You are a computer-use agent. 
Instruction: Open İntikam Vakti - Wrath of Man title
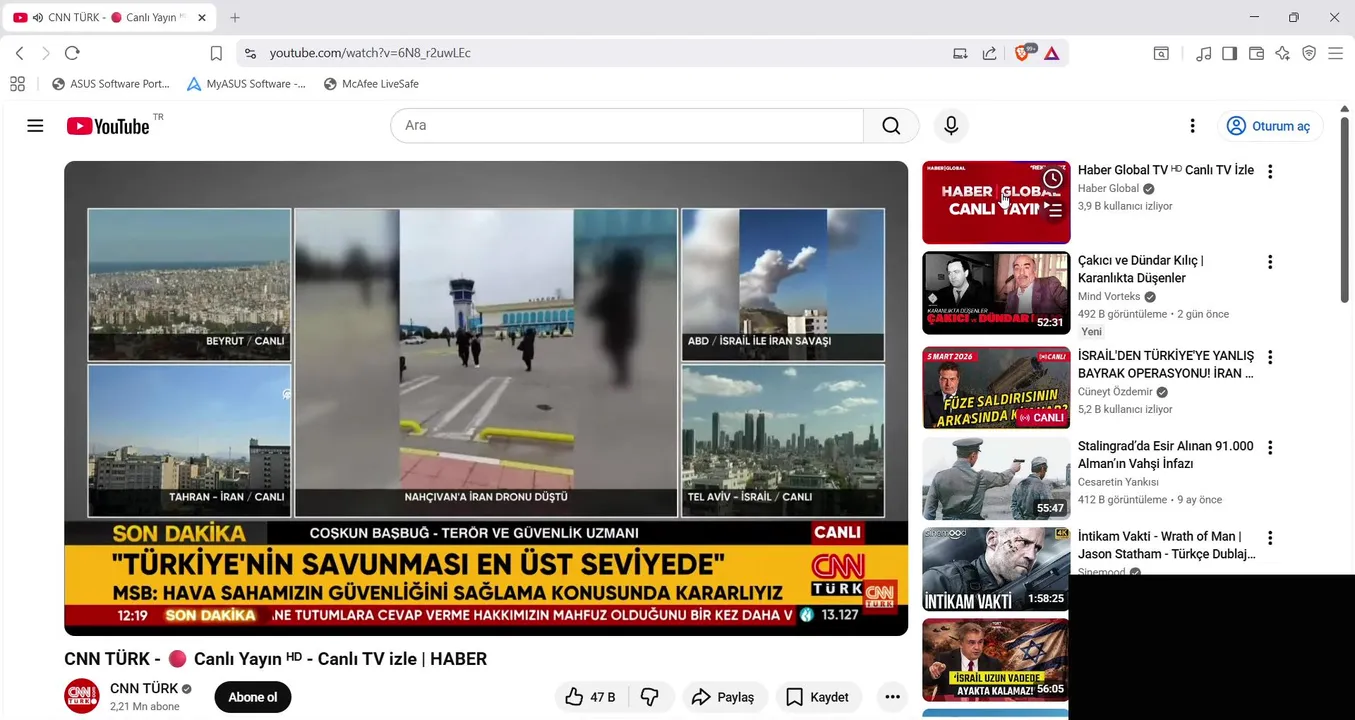1166,545
